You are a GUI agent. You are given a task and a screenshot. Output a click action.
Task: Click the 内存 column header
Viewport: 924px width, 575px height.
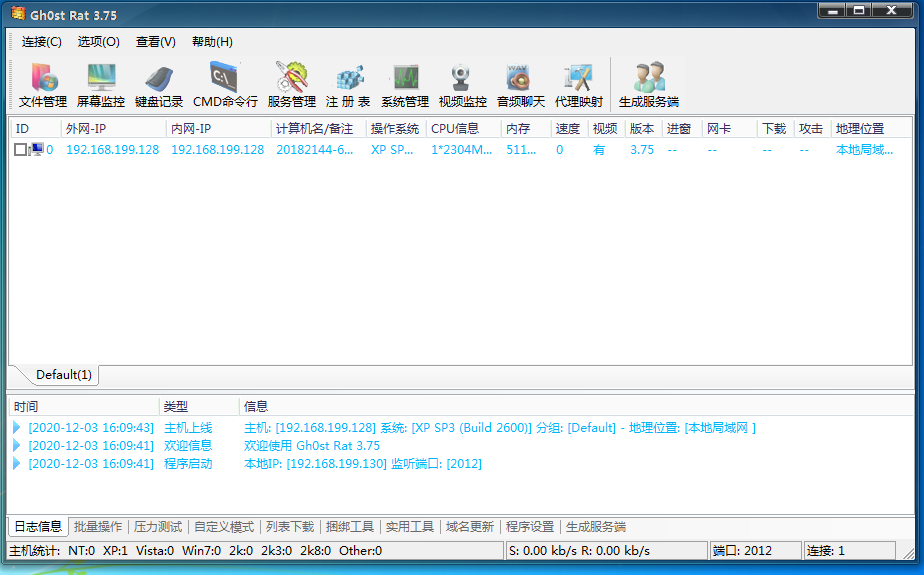(526, 128)
